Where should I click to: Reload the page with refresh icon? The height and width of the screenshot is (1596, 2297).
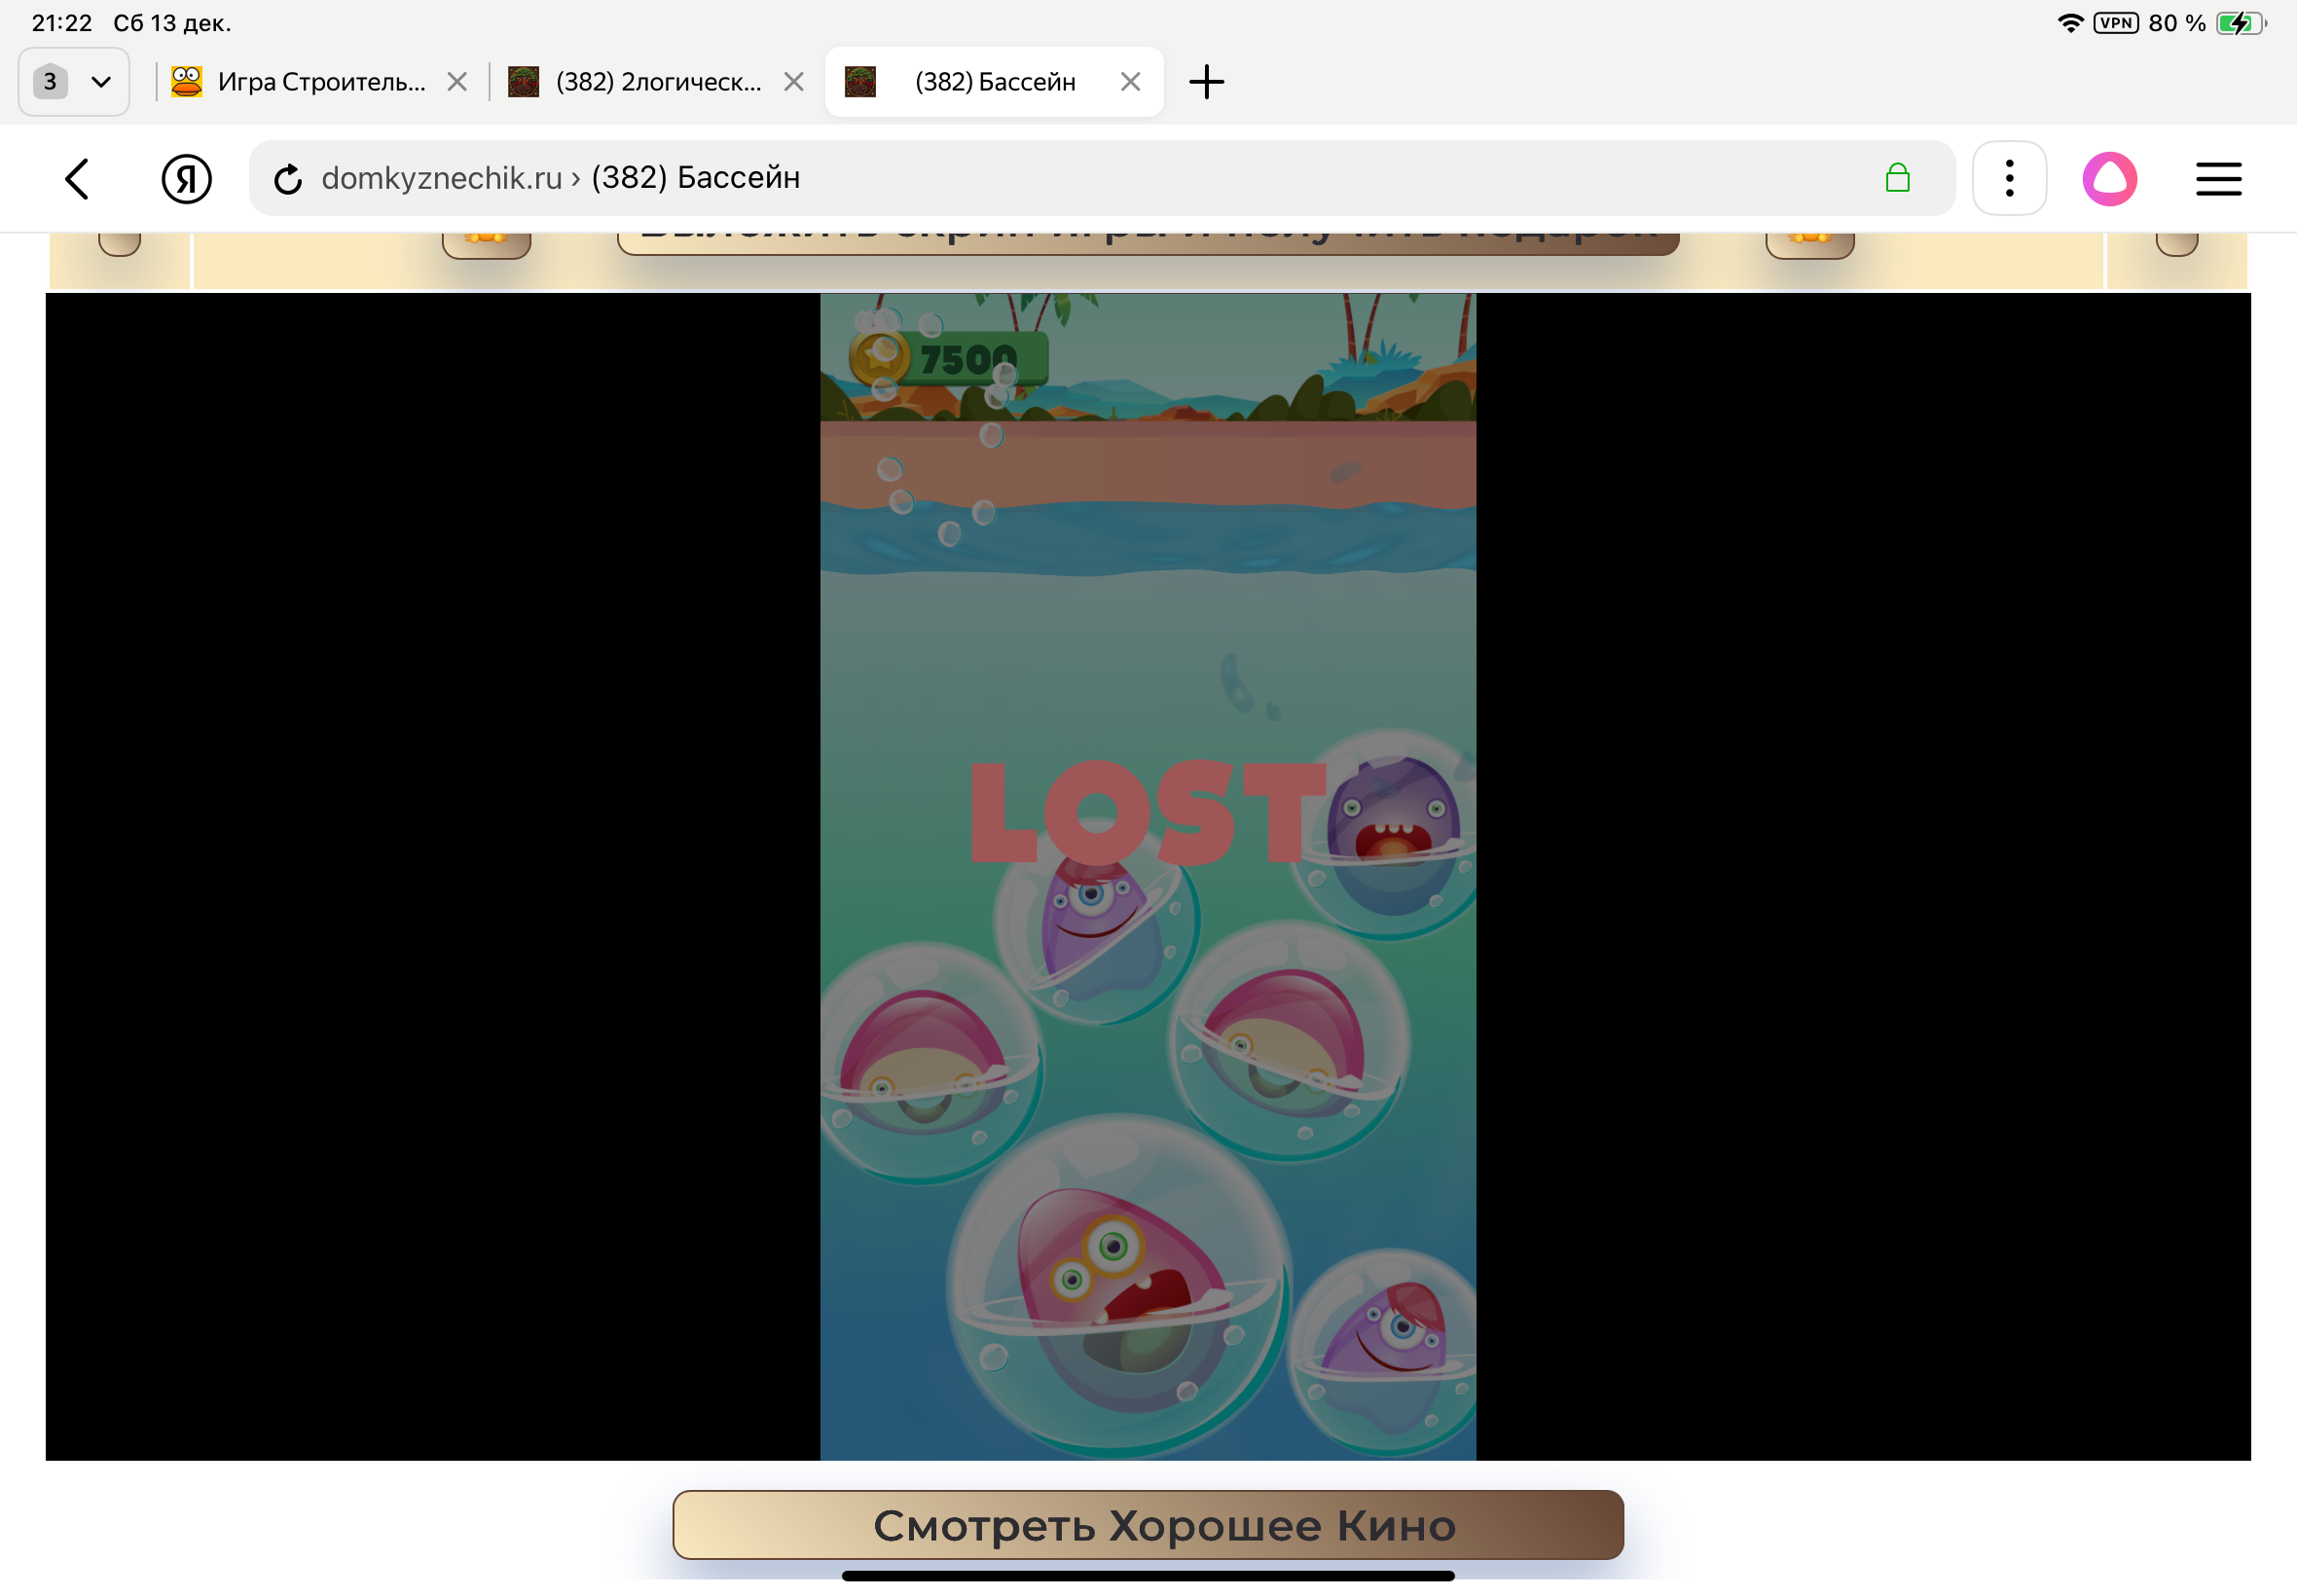coord(288,179)
